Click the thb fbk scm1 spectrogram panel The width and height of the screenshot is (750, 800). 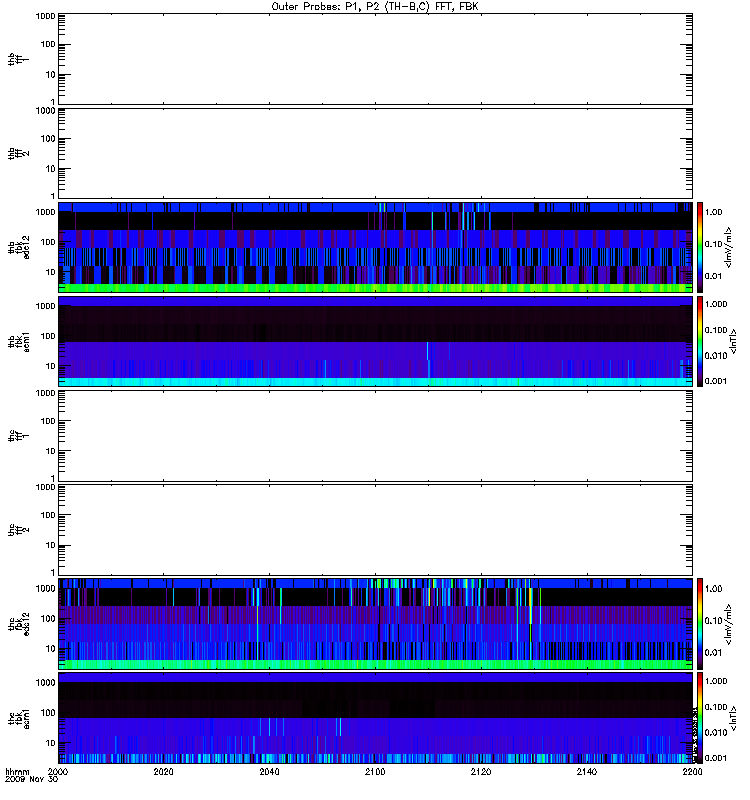coord(375,341)
